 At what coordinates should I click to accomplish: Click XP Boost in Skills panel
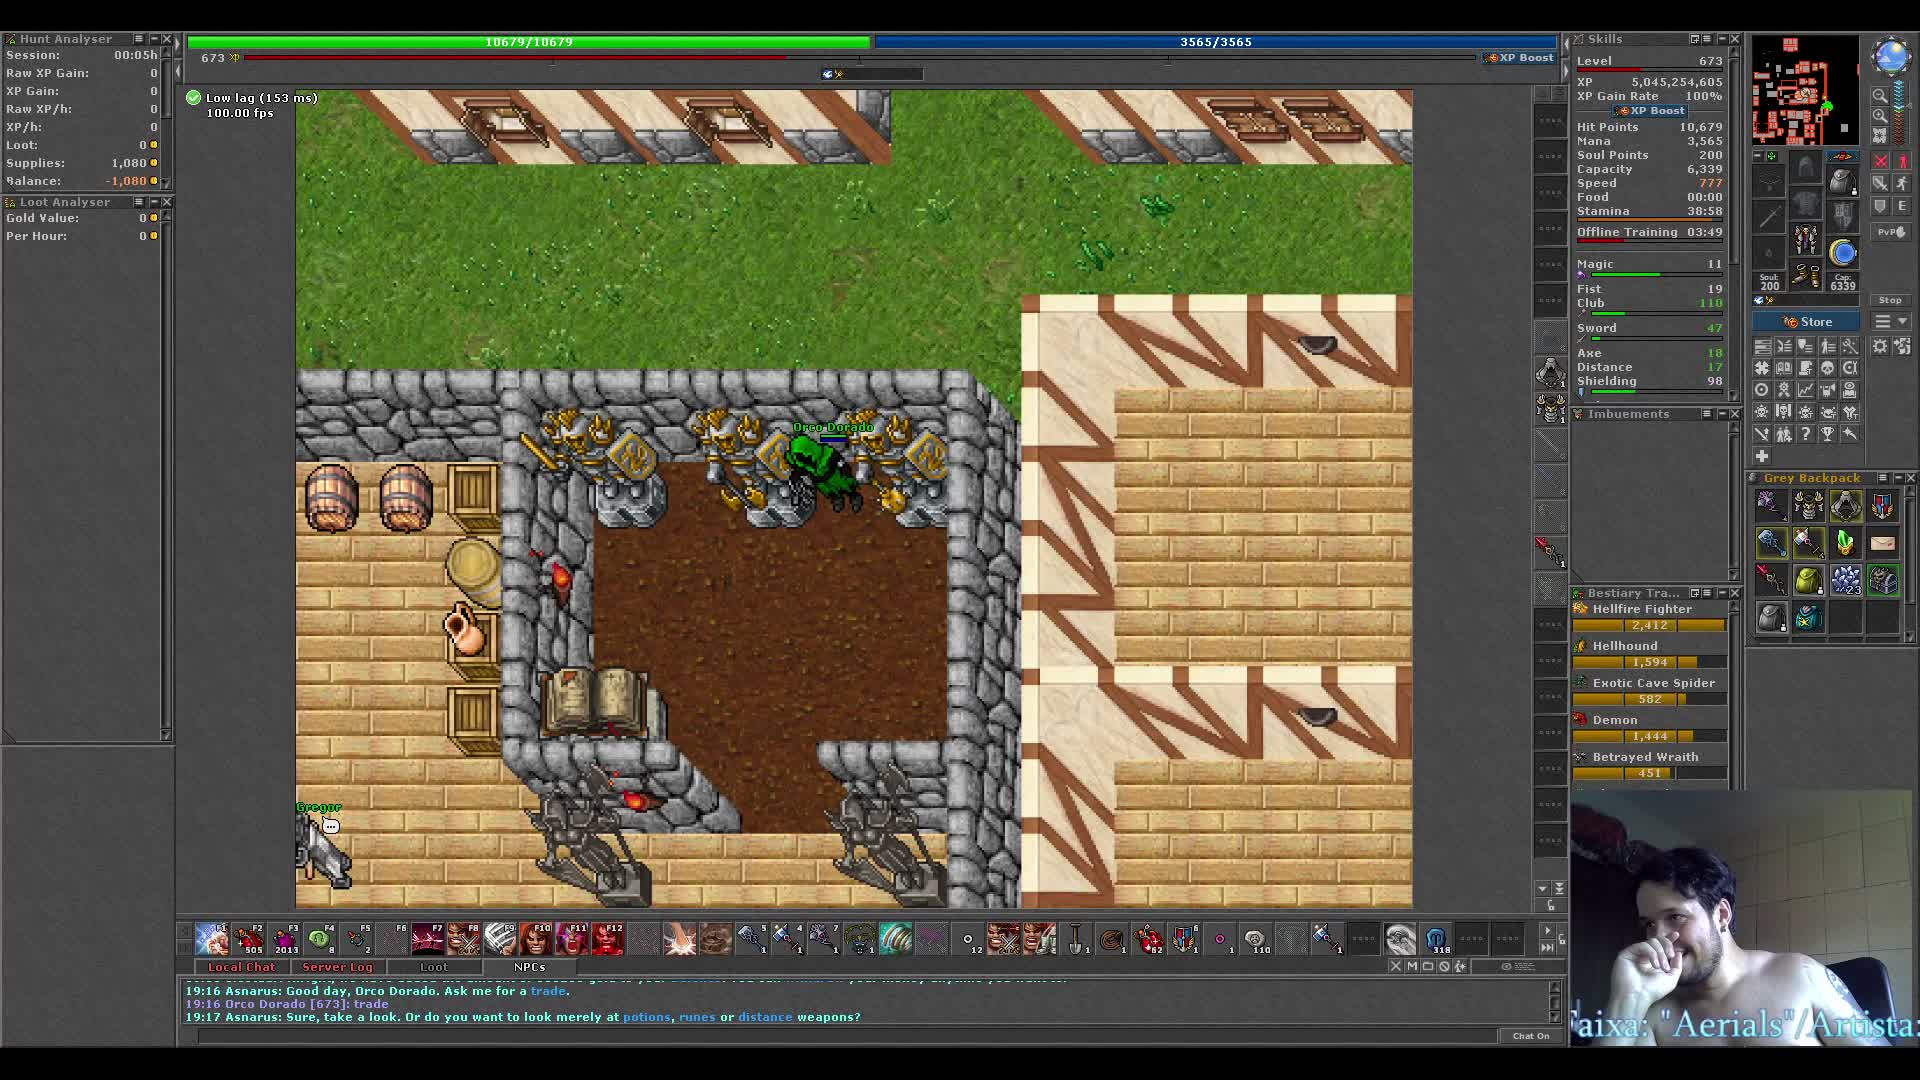1650,110
